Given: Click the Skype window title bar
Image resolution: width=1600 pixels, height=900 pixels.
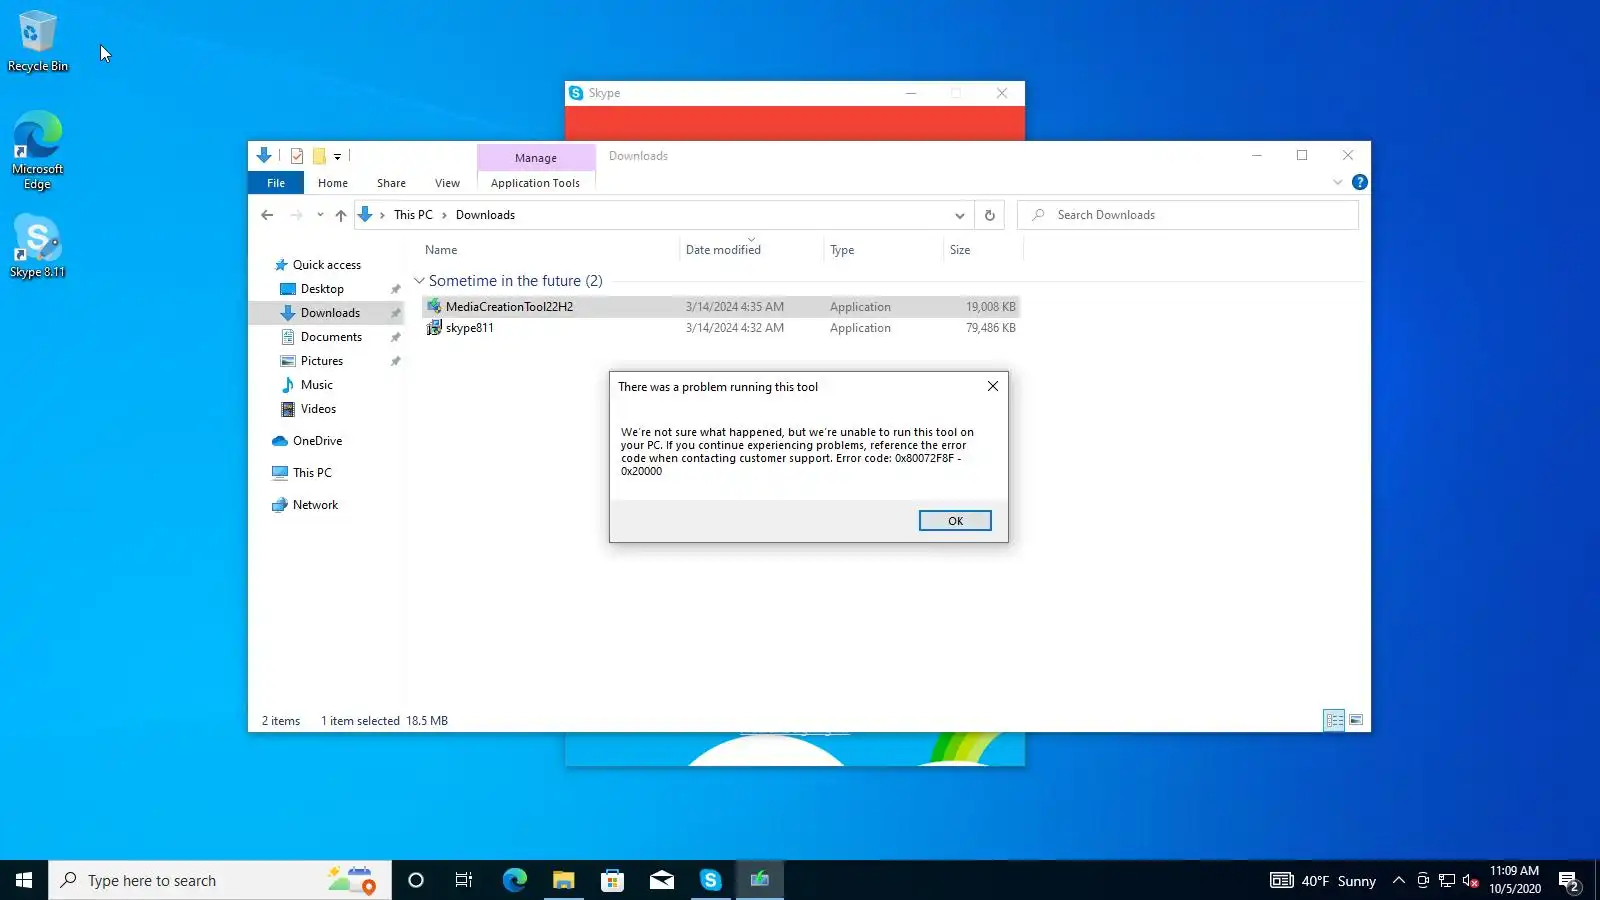Looking at the screenshot, I should (794, 93).
